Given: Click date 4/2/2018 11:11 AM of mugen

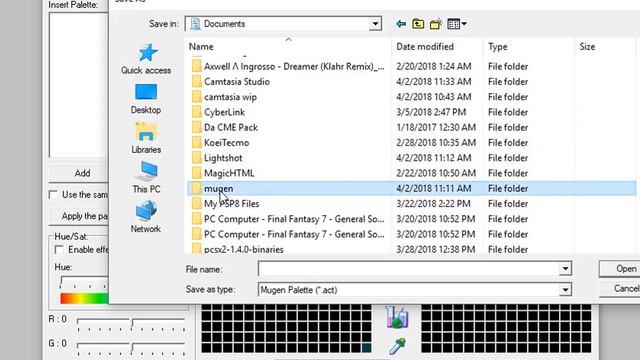Looking at the screenshot, I should coord(433,189).
